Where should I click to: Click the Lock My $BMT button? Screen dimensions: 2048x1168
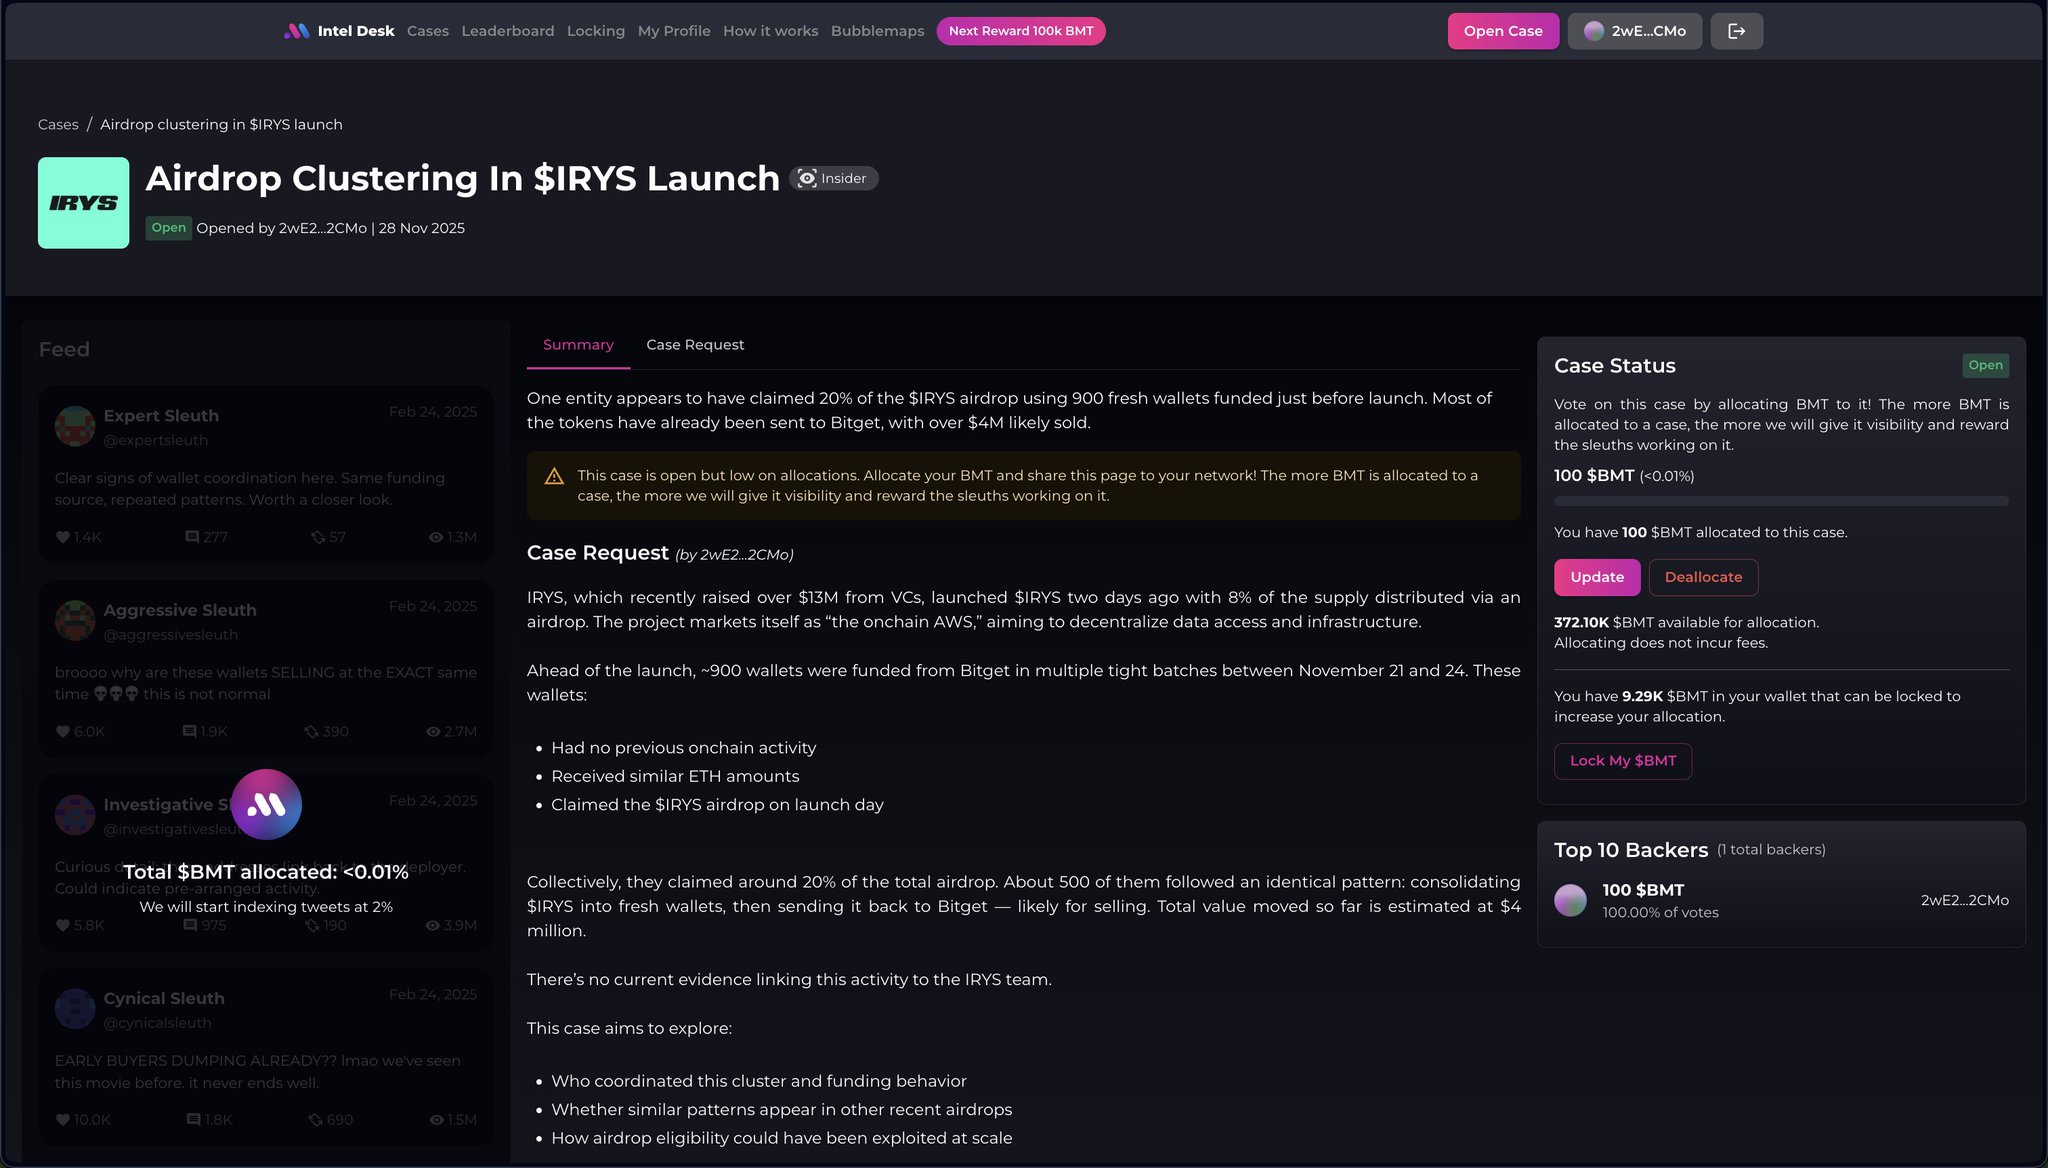tap(1622, 761)
